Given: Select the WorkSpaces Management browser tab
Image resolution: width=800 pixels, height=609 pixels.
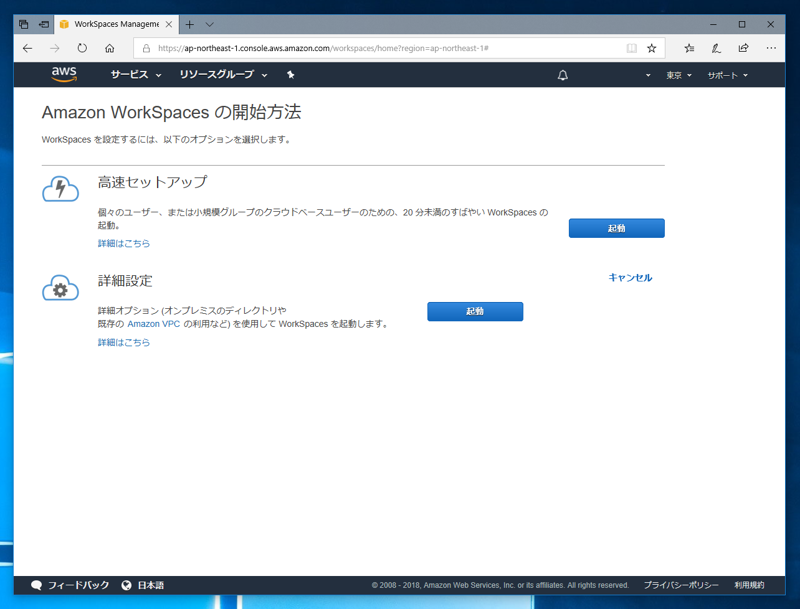Looking at the screenshot, I should (116, 24).
